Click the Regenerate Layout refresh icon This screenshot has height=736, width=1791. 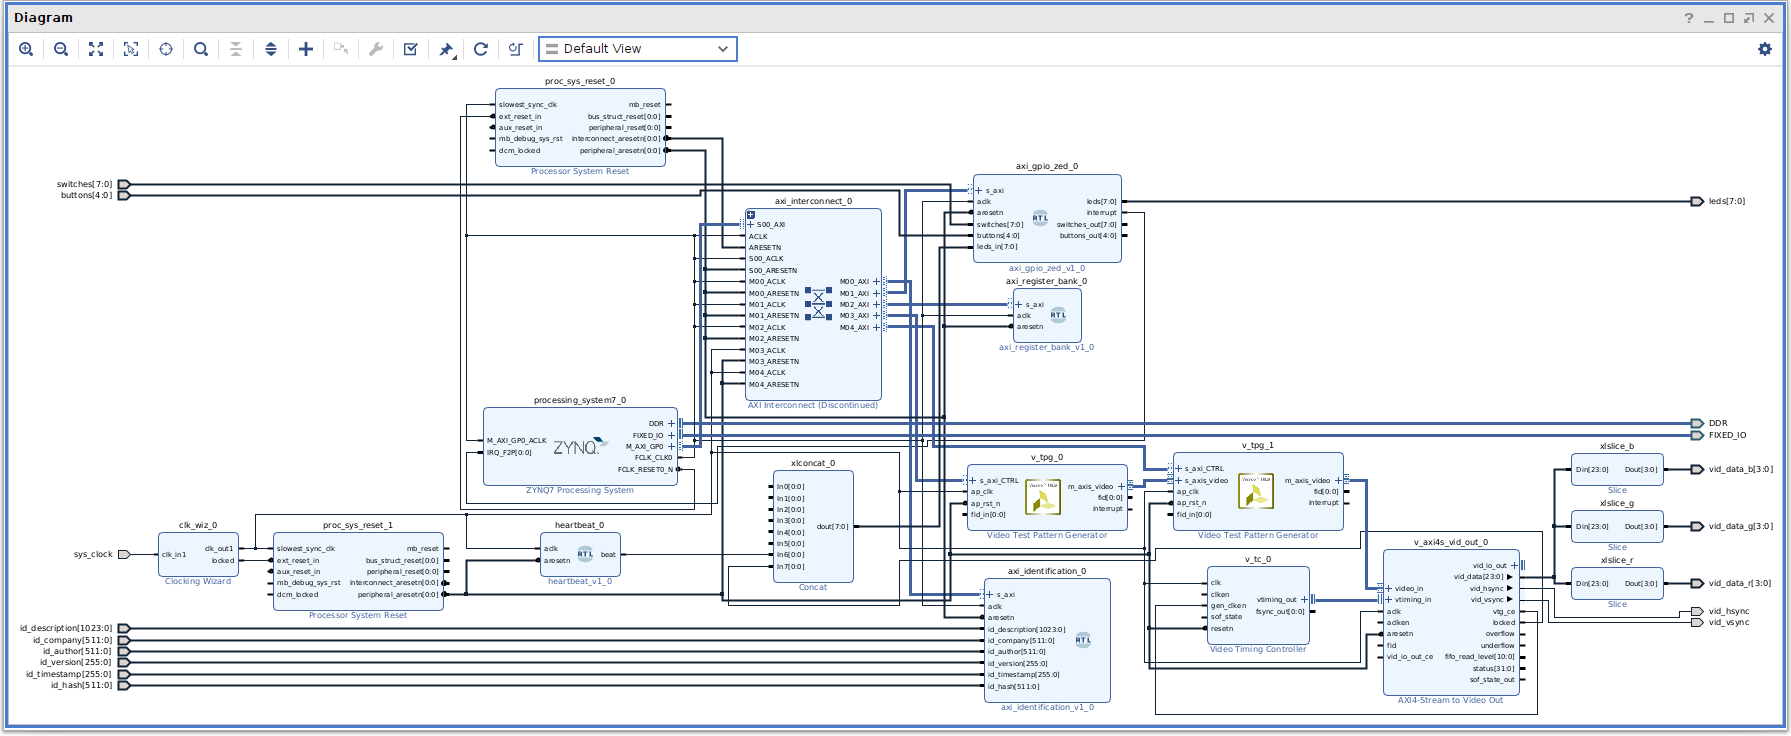point(481,49)
